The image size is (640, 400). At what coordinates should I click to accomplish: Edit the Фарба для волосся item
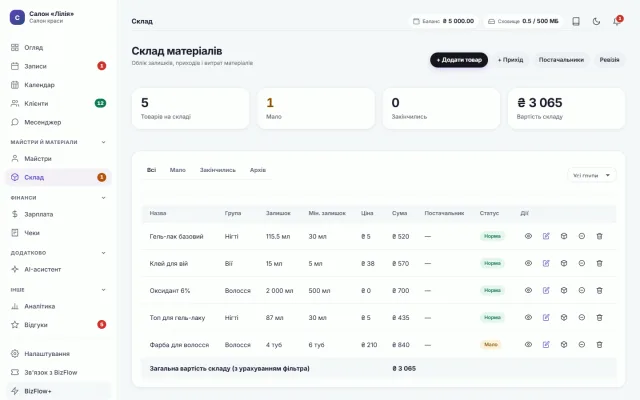click(x=546, y=344)
